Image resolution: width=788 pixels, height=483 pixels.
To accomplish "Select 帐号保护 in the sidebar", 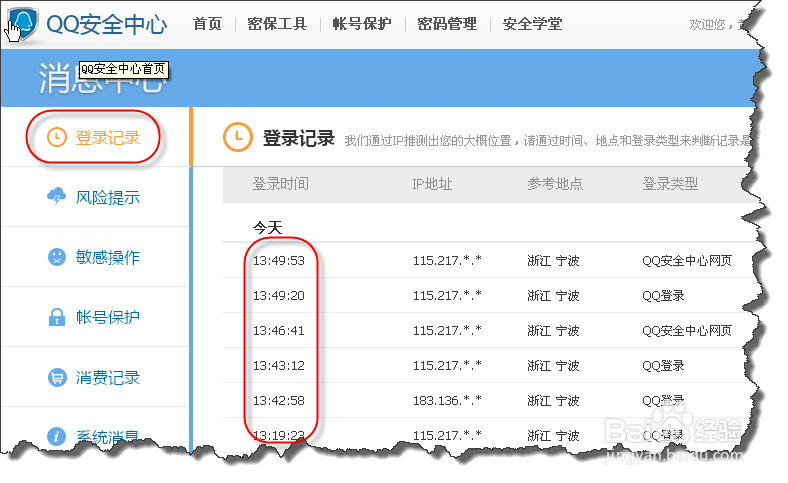I will click(108, 317).
